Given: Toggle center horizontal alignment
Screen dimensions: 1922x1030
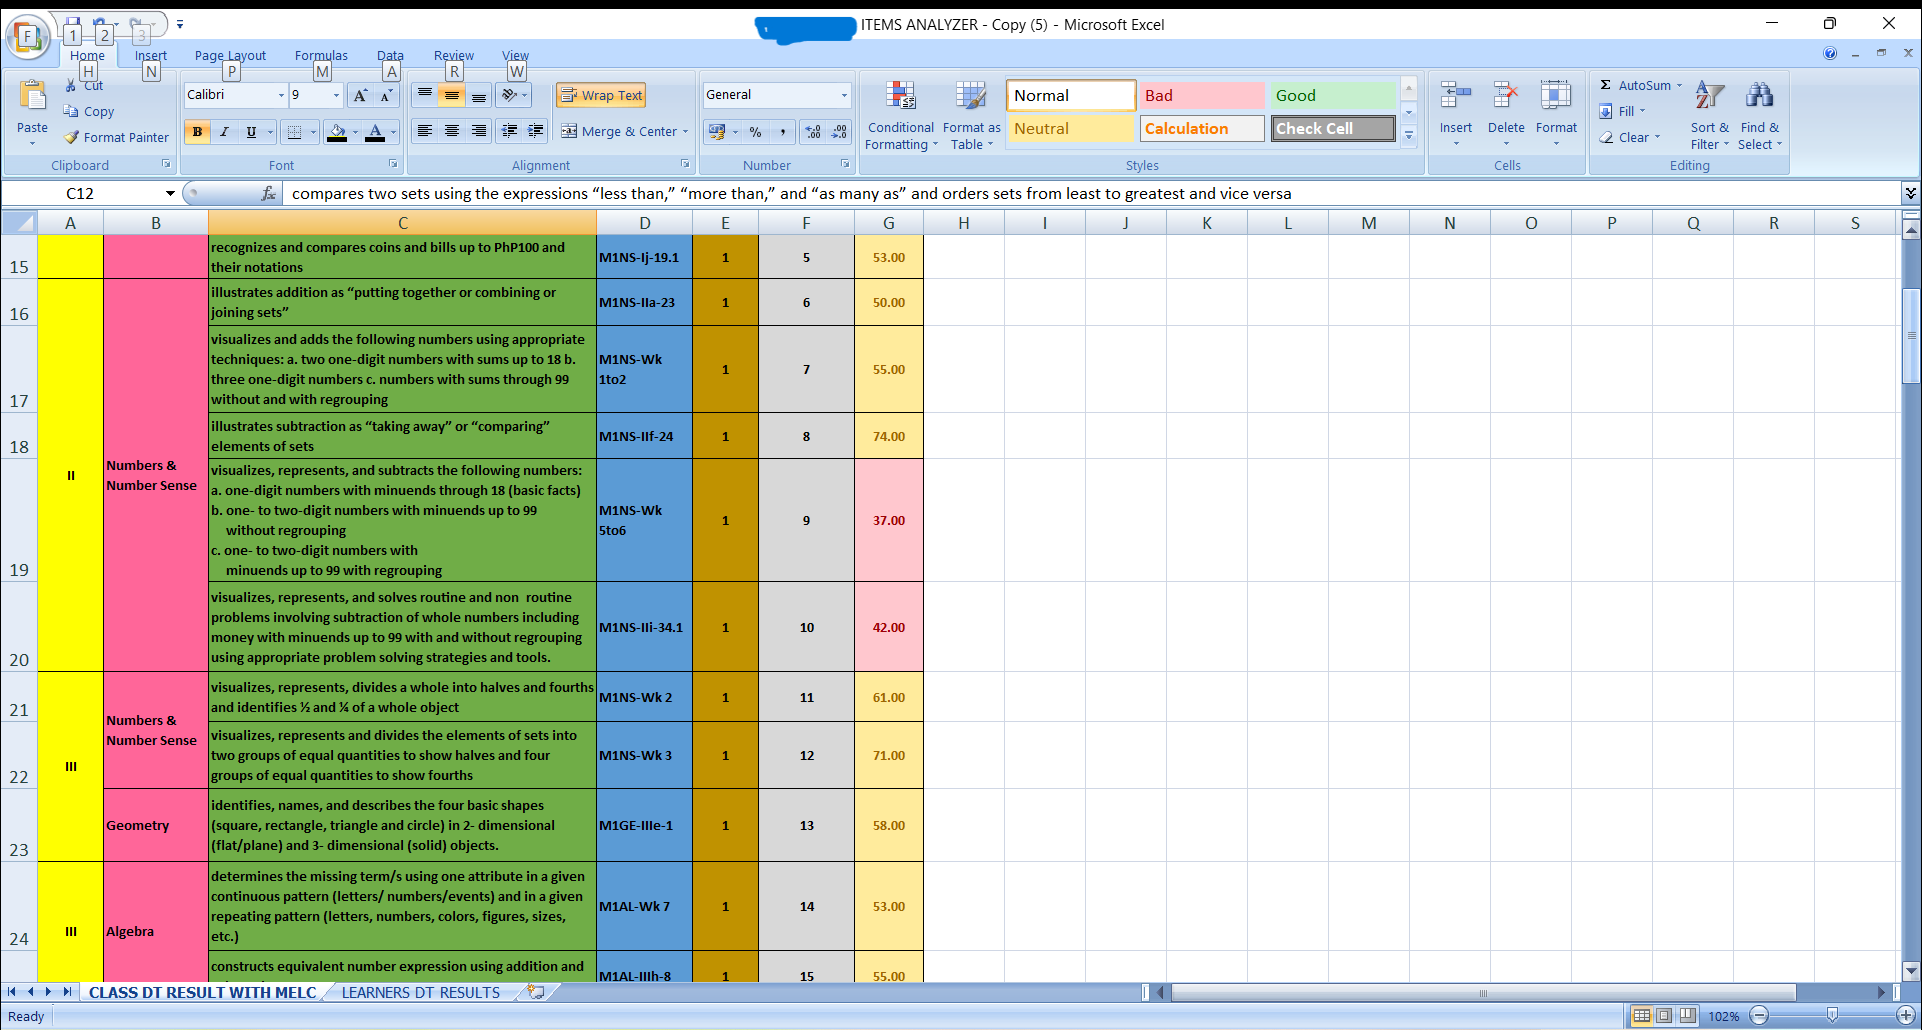Looking at the screenshot, I should 452,131.
